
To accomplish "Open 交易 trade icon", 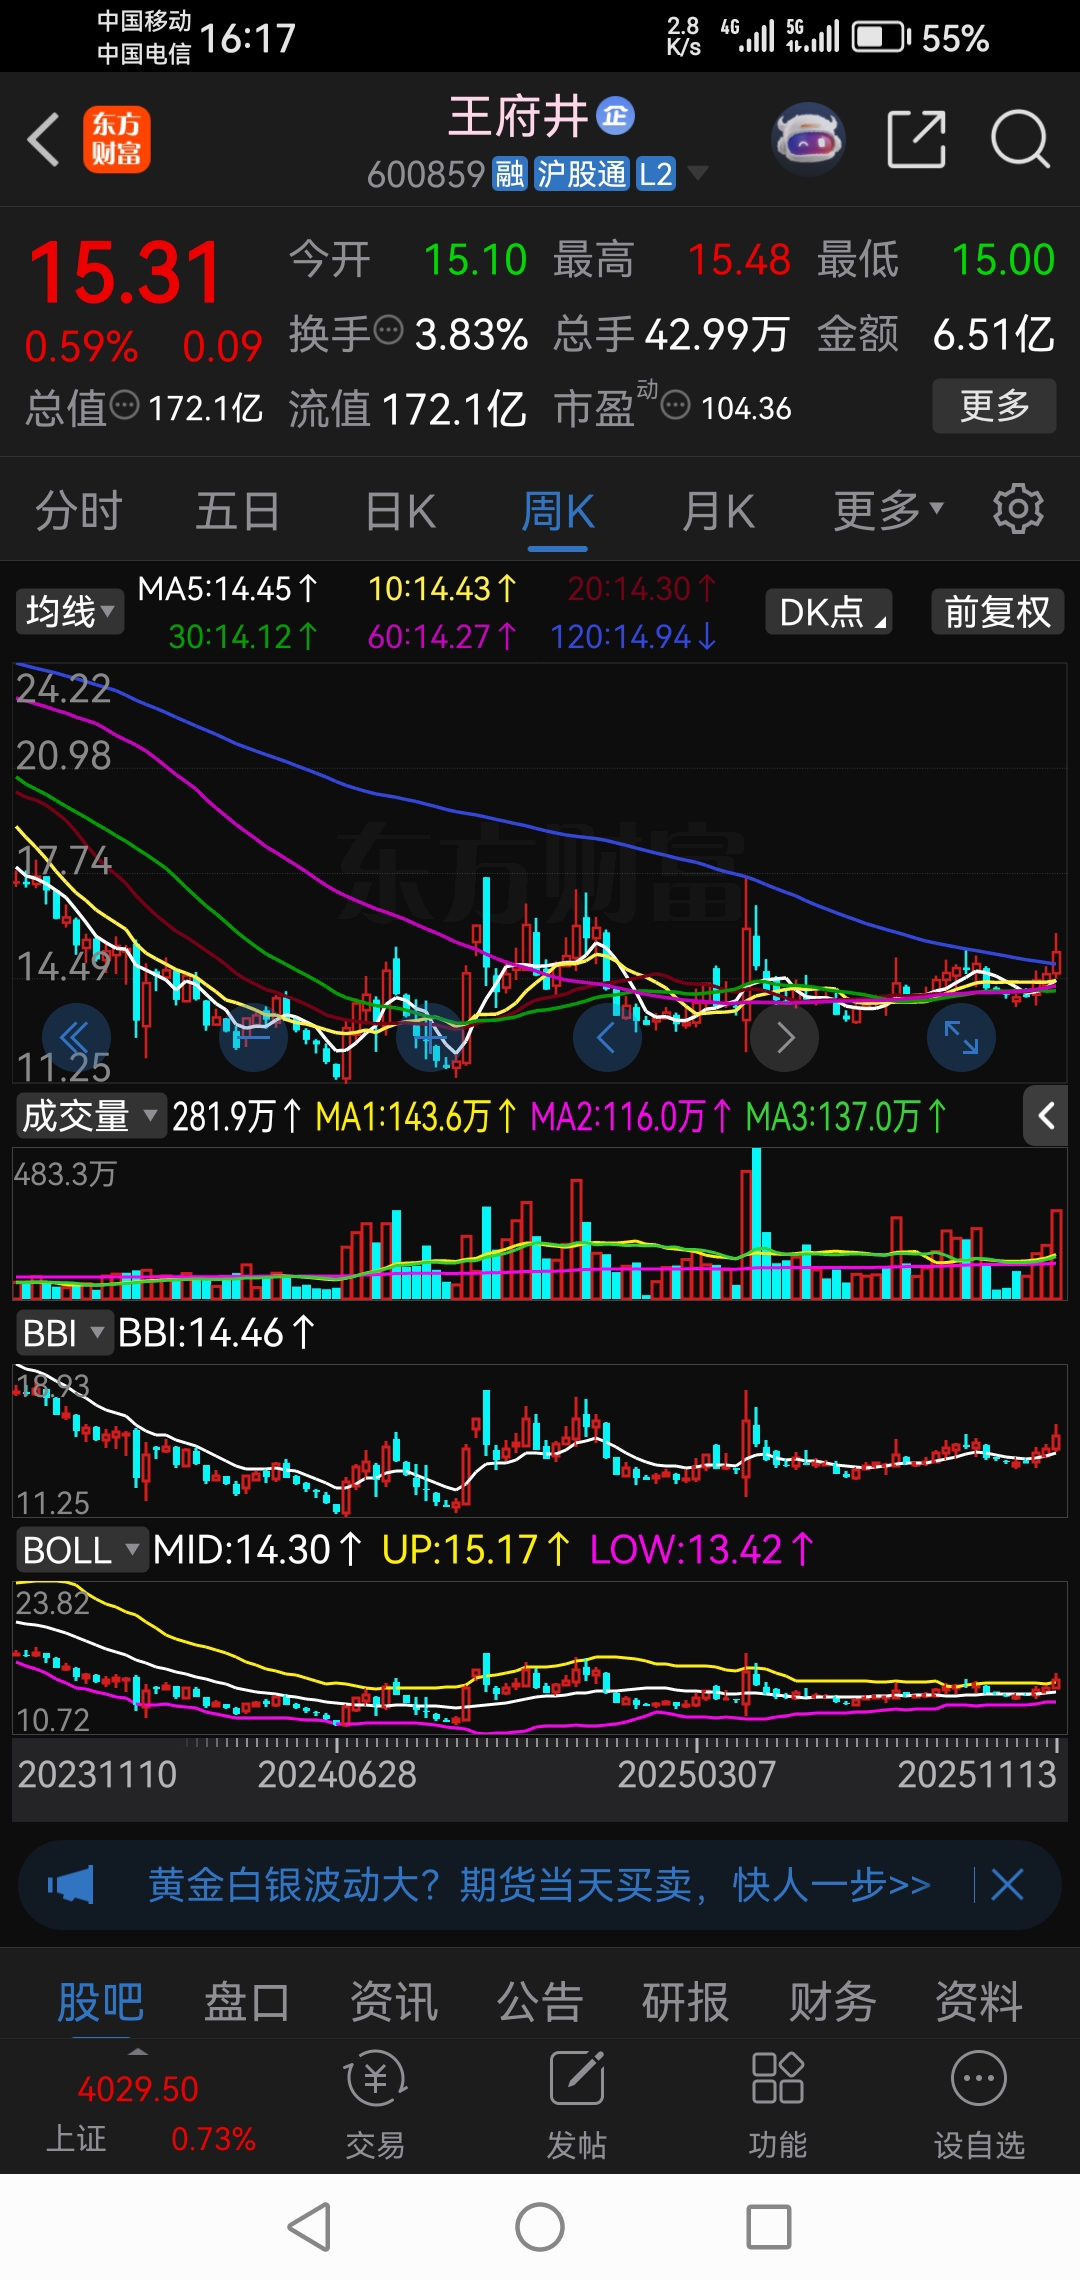I will tap(375, 2103).
